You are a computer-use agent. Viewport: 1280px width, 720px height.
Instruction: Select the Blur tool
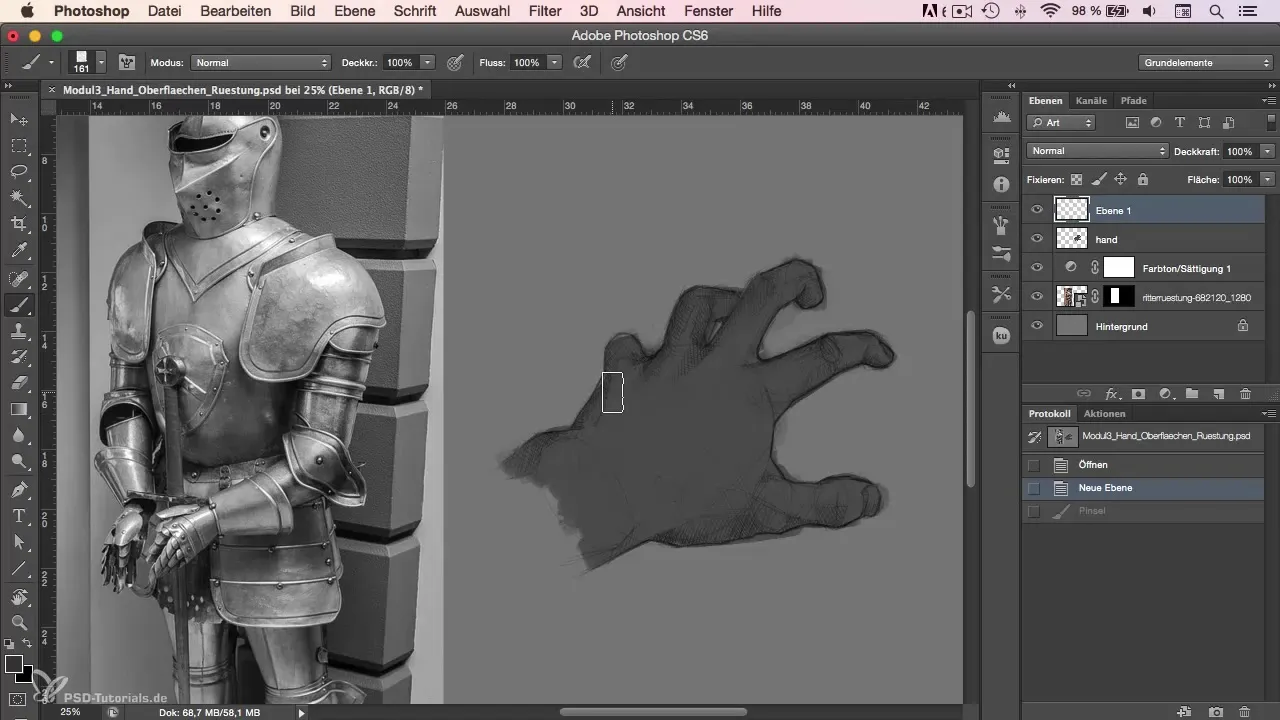point(19,435)
